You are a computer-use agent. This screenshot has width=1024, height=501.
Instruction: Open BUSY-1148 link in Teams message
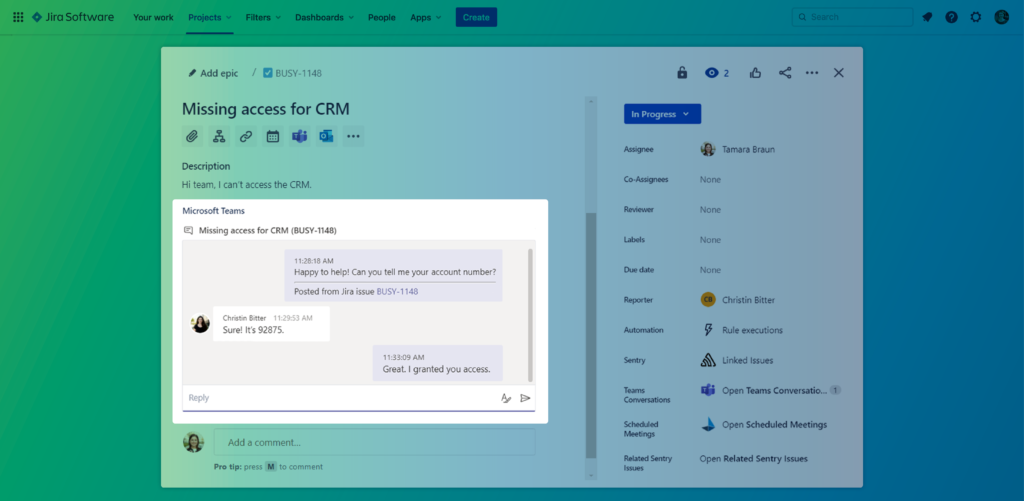pos(397,291)
